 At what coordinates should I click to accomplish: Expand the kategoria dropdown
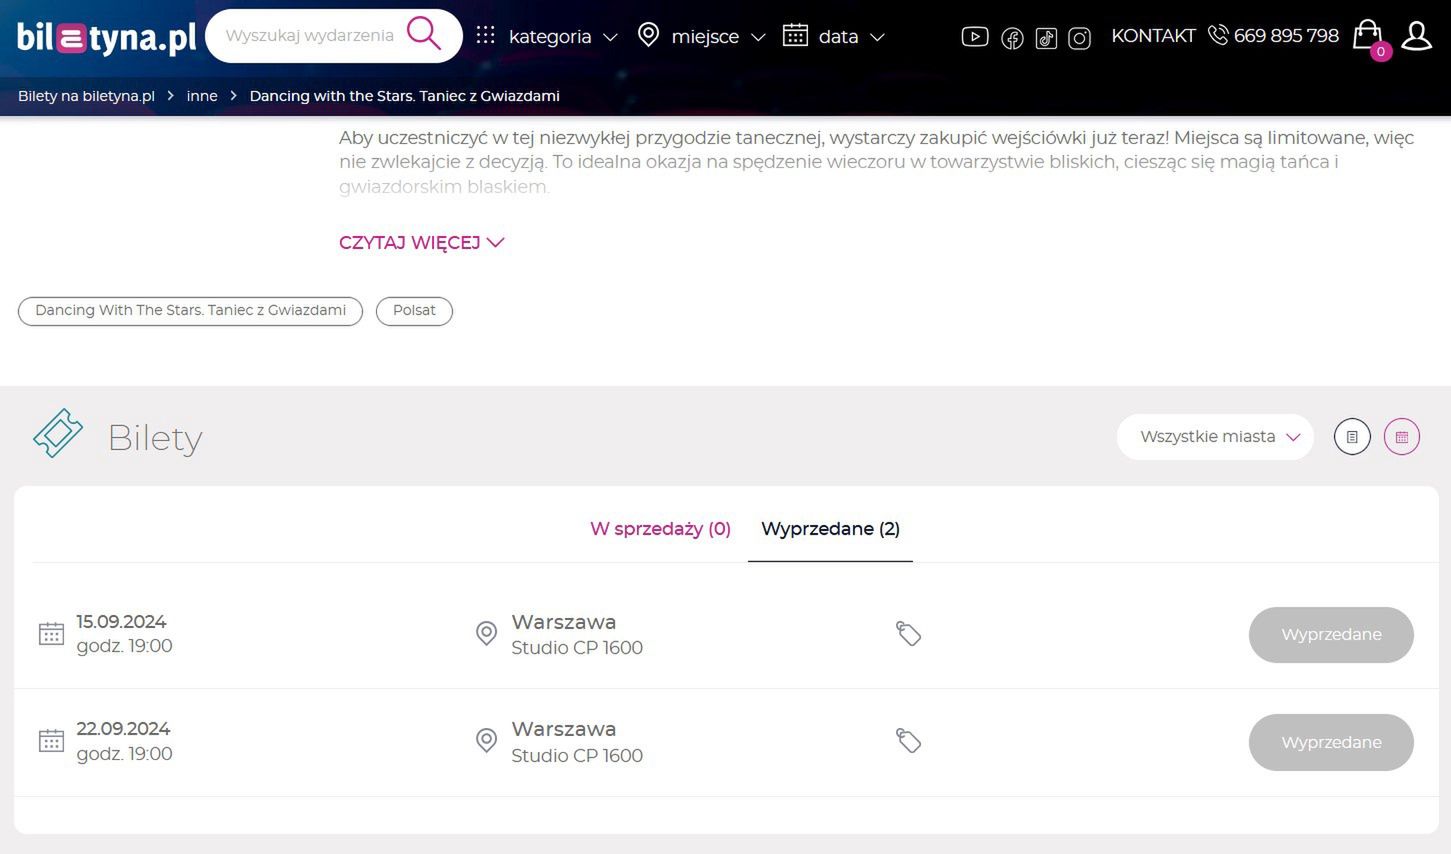(547, 37)
